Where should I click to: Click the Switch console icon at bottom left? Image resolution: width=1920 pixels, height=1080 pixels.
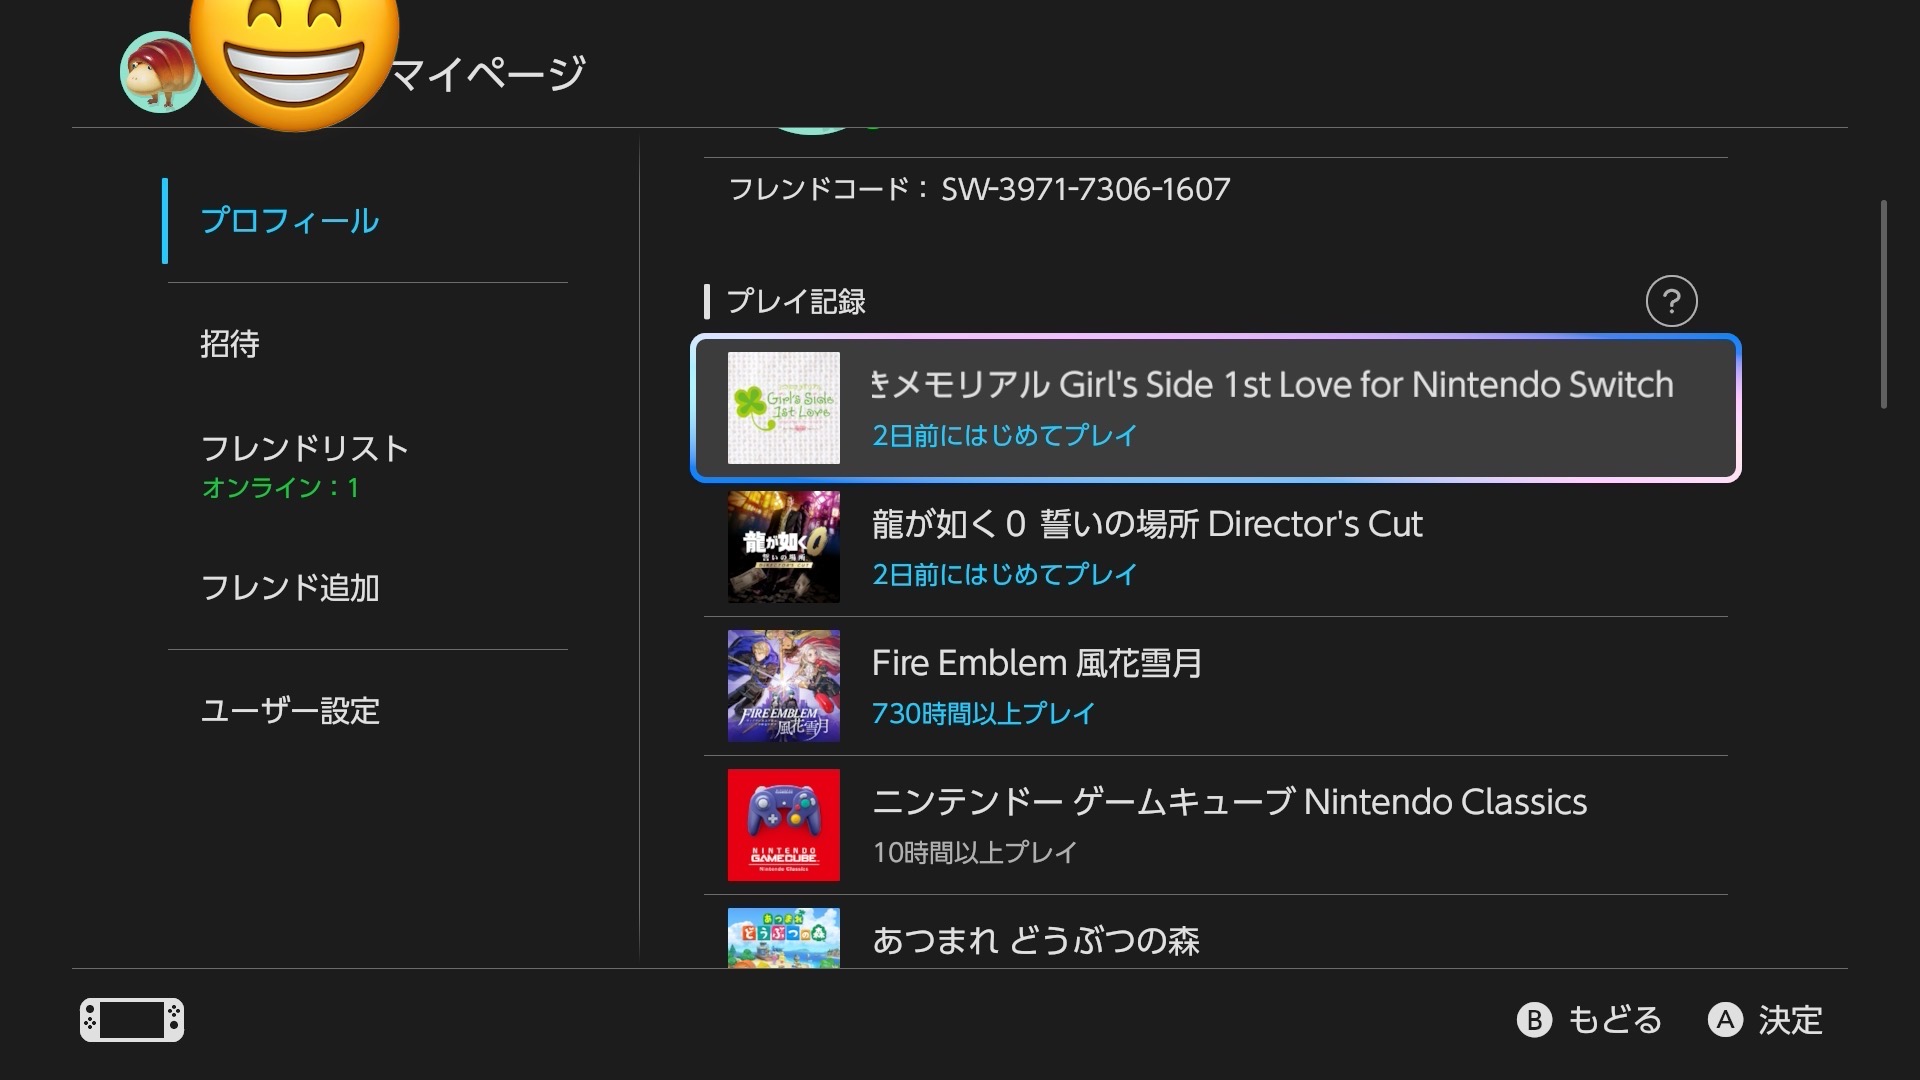132,1020
